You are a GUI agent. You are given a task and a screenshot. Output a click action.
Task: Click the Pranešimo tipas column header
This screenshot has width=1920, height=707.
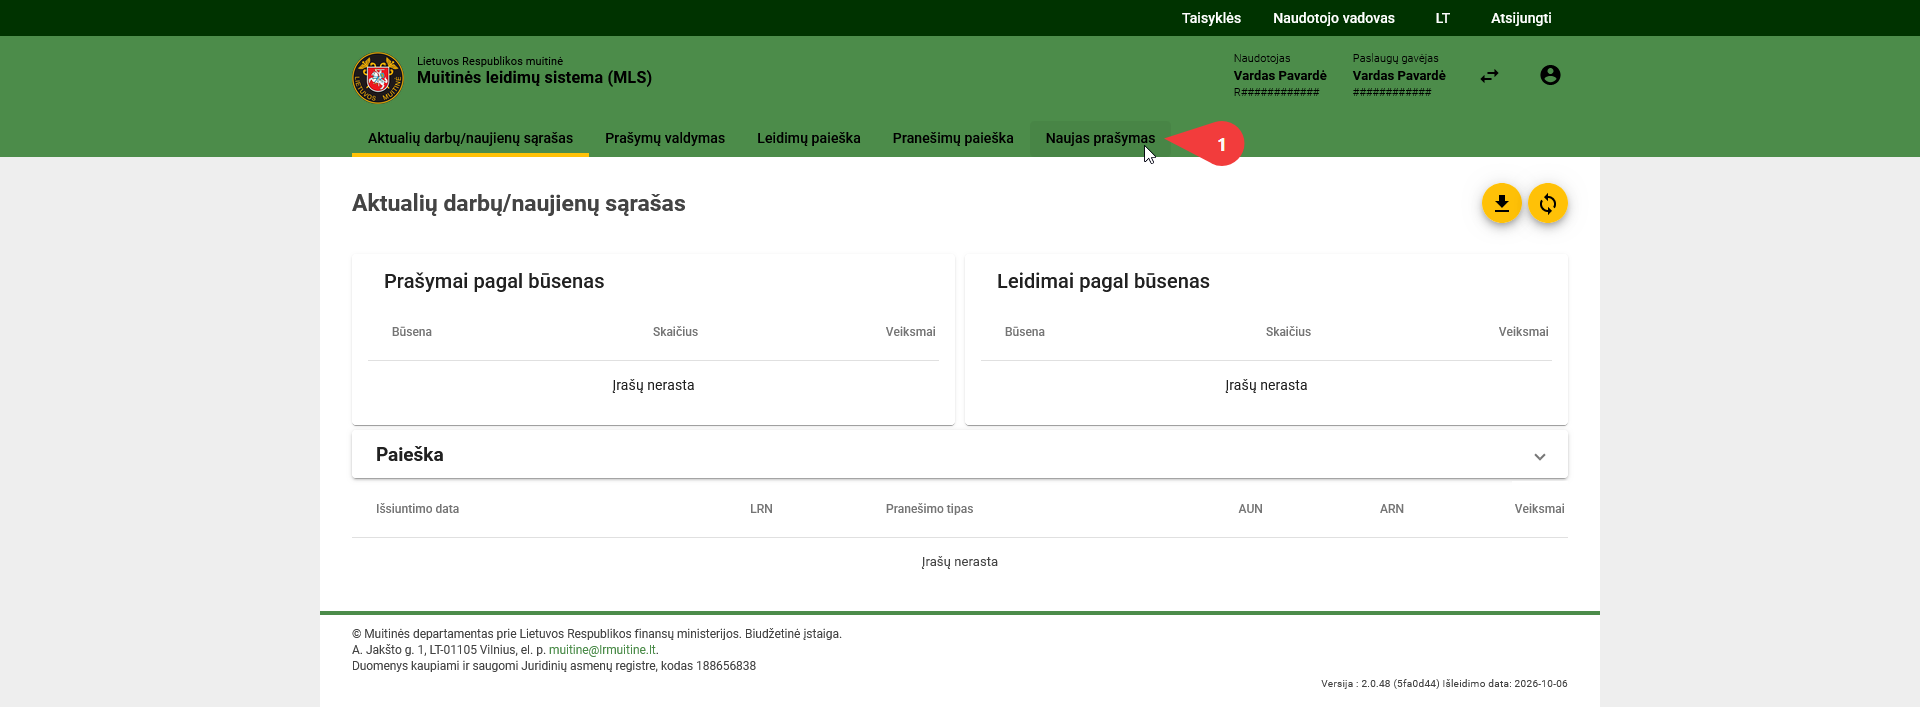(929, 509)
